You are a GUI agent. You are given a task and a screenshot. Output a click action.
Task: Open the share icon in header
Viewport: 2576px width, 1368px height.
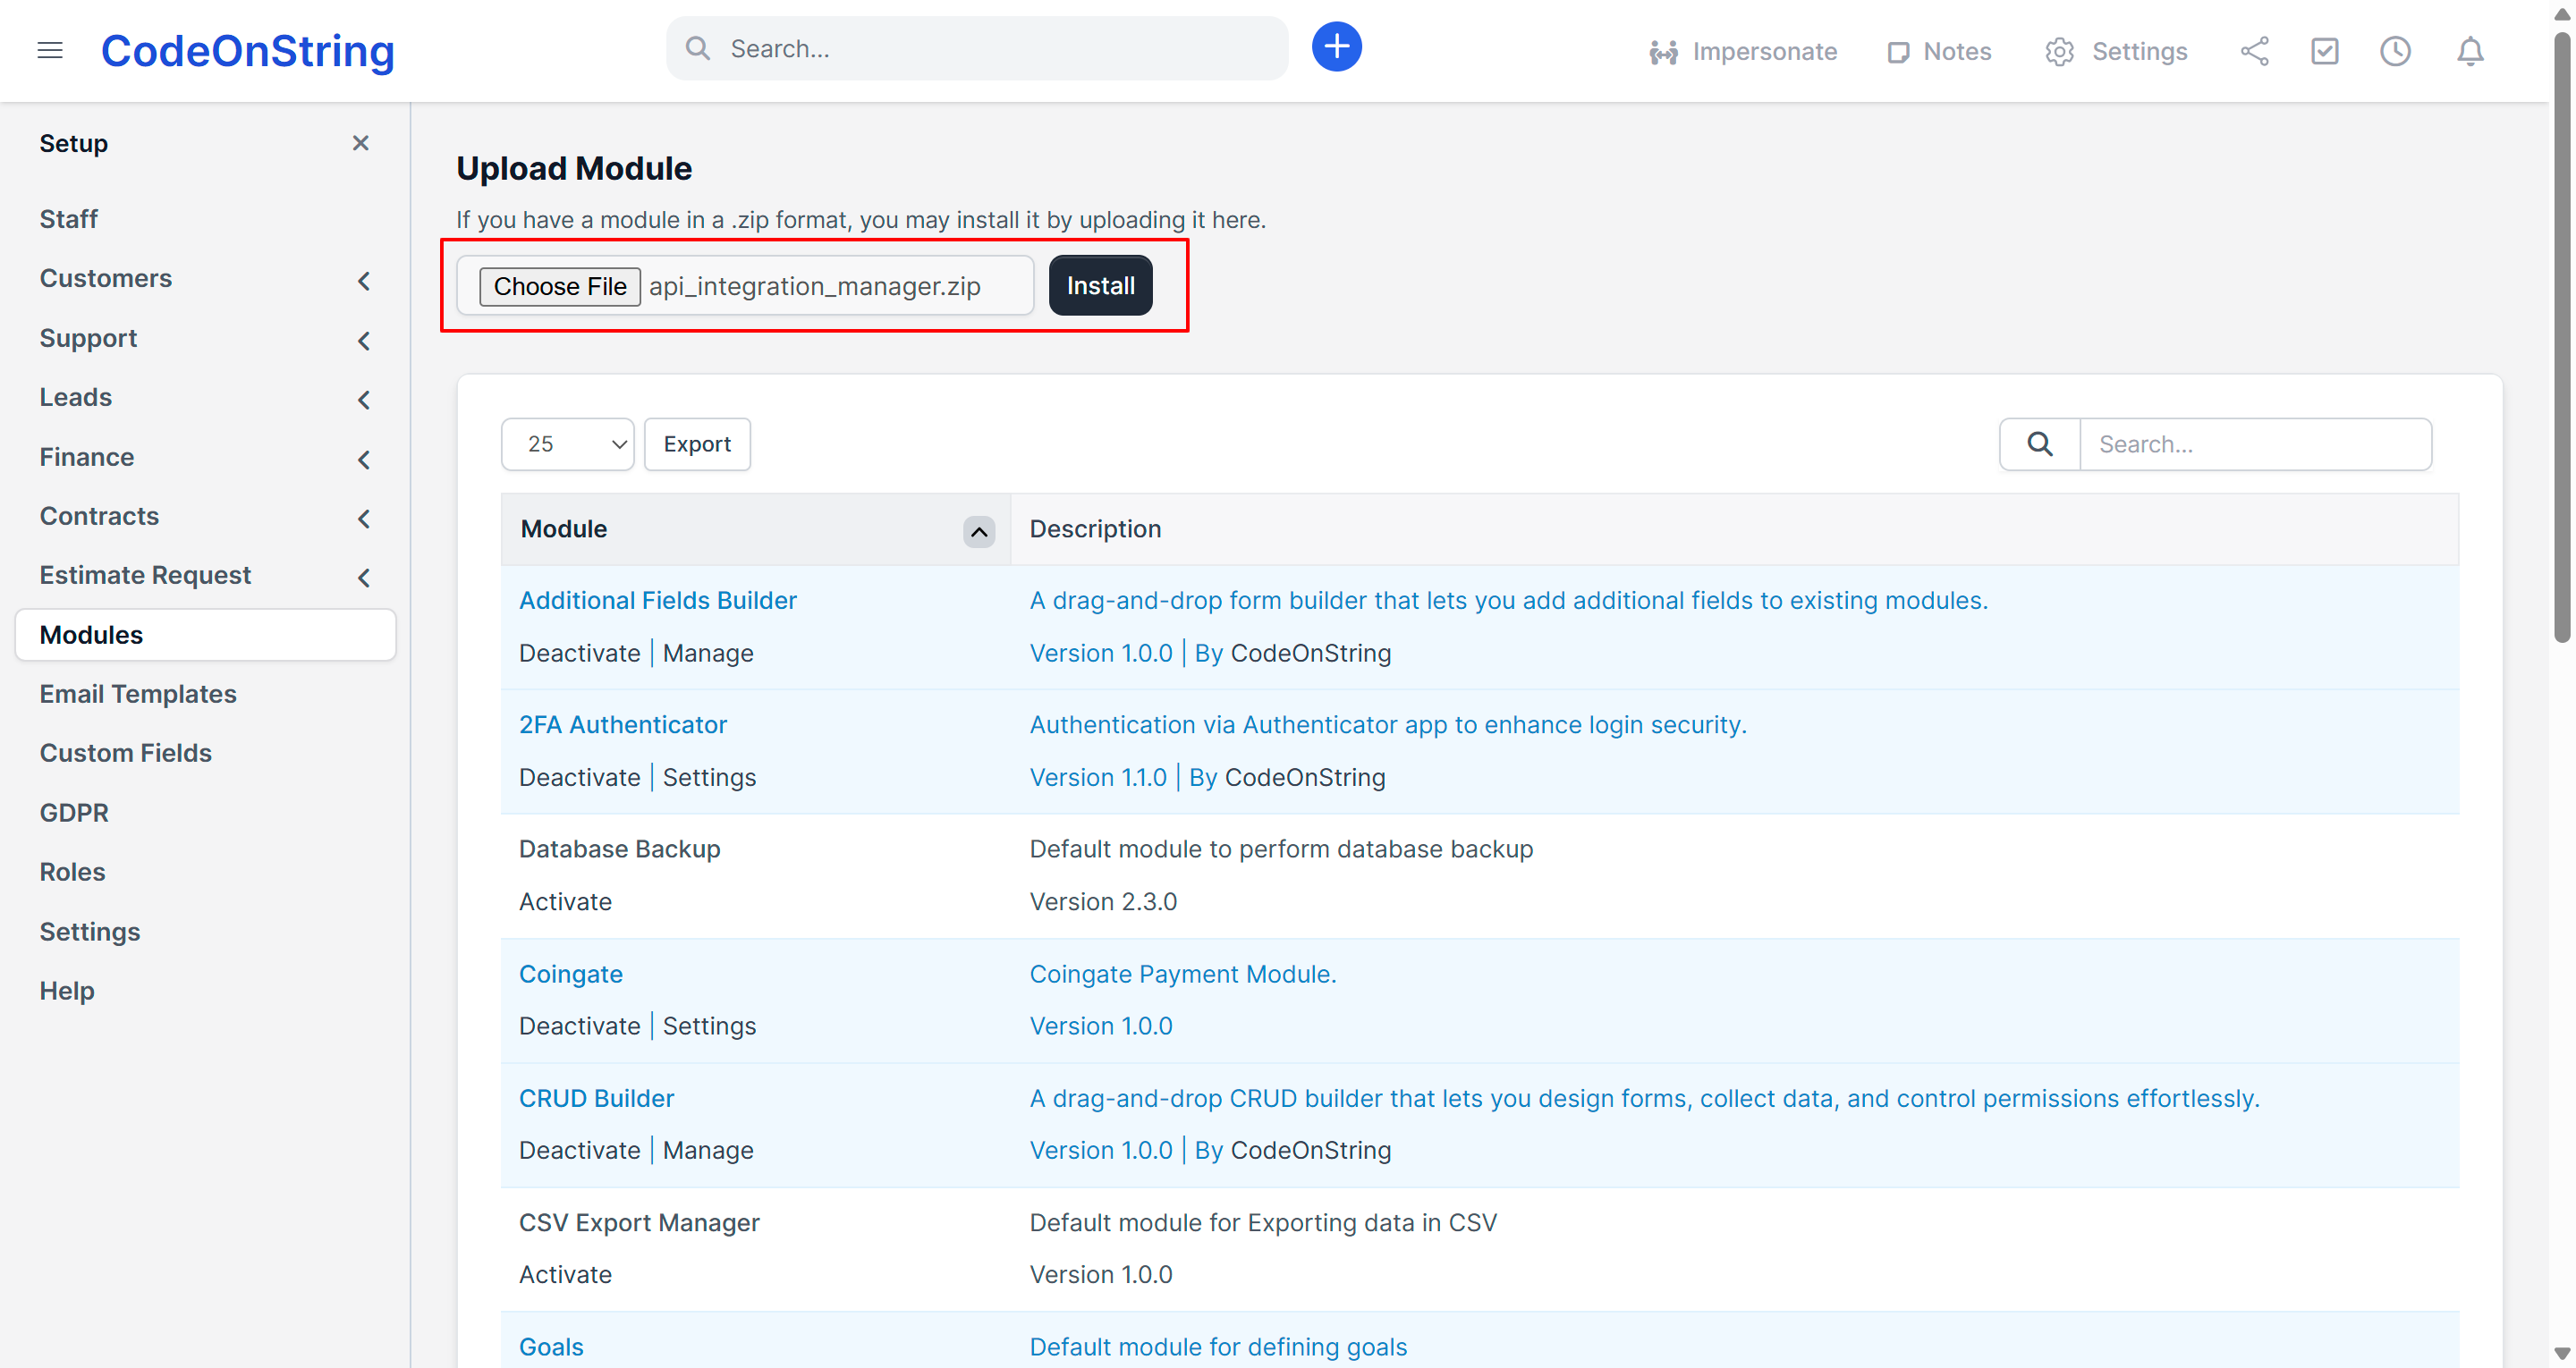(x=2254, y=51)
